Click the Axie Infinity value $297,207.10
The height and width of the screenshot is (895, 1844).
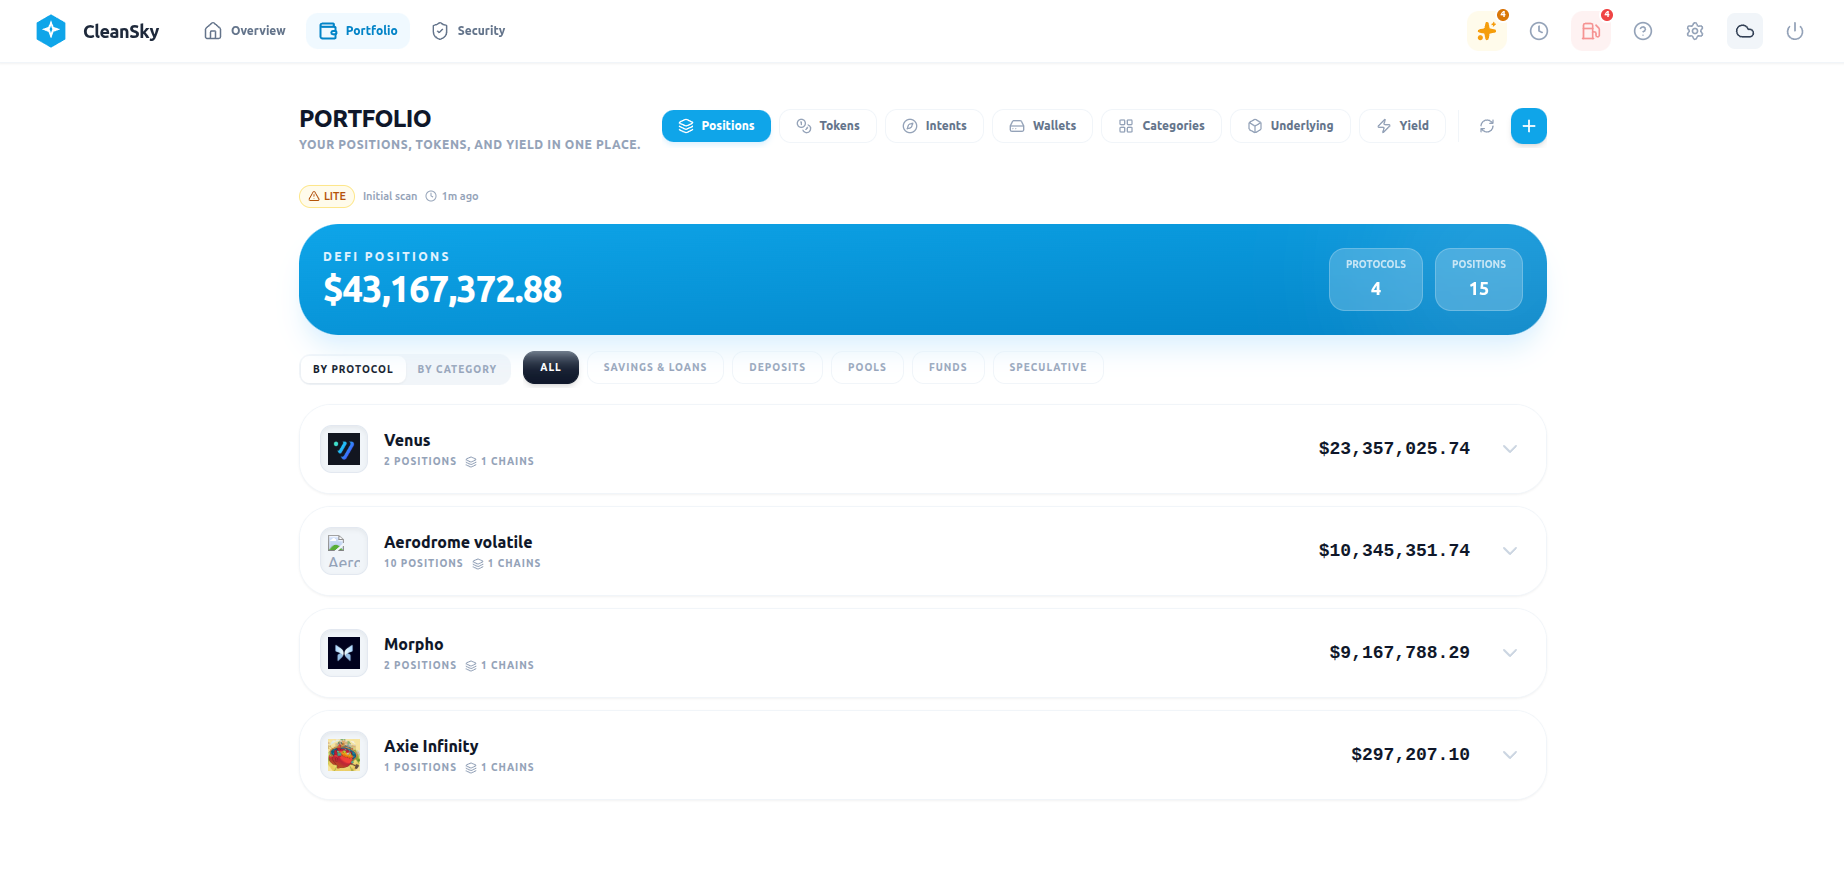1410,754
